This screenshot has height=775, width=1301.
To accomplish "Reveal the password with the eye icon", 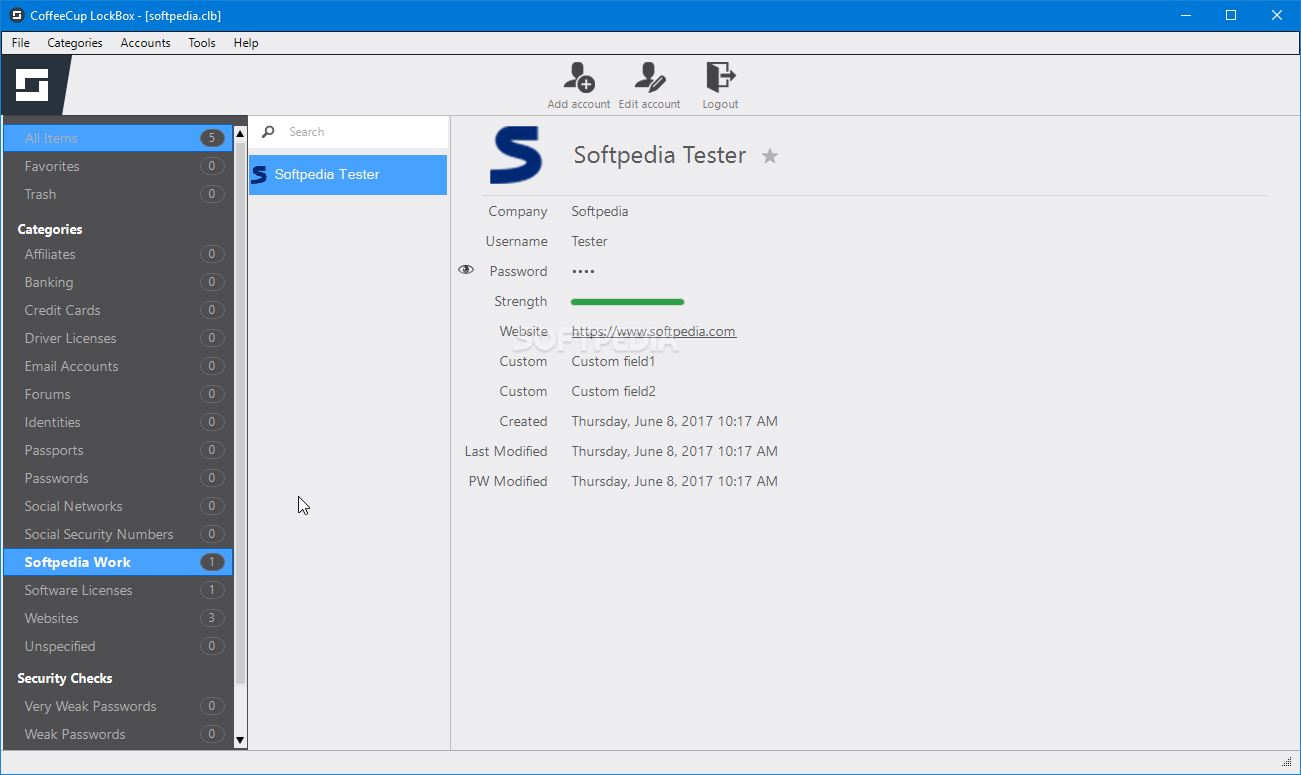I will coord(466,270).
